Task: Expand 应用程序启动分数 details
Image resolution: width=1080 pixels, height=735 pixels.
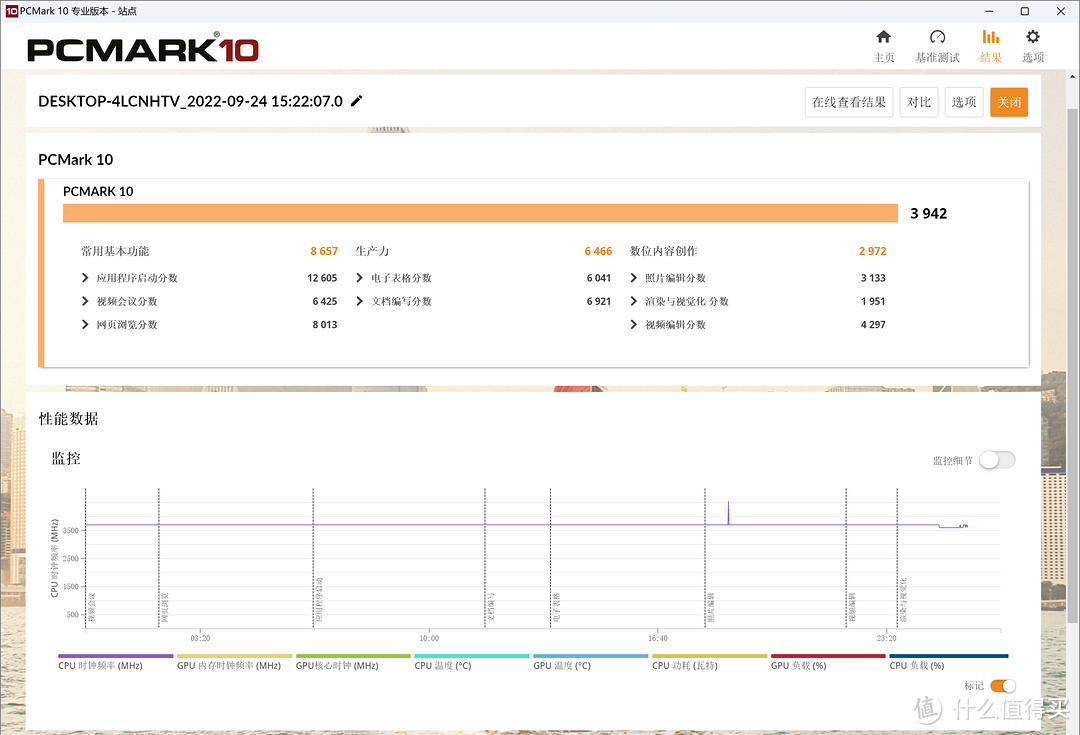Action: click(85, 278)
